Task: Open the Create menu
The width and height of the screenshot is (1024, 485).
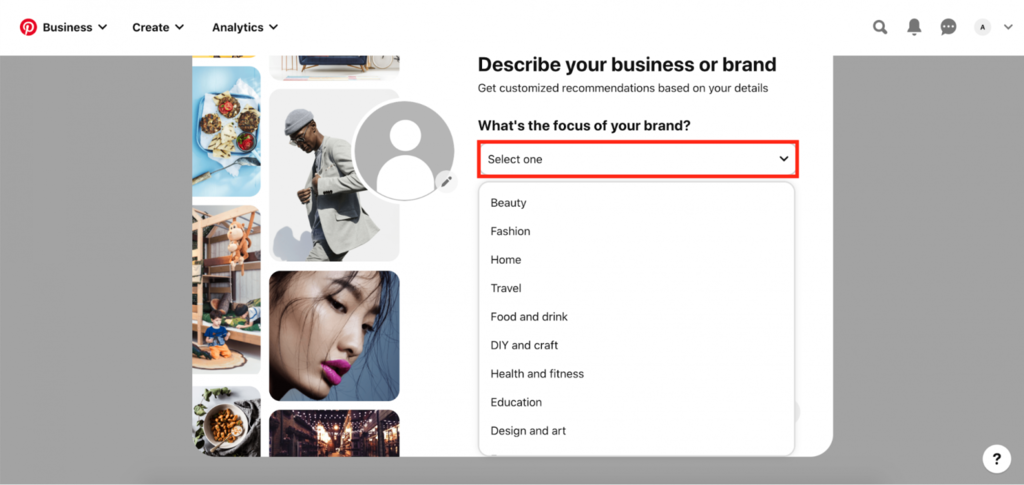Action: (158, 27)
